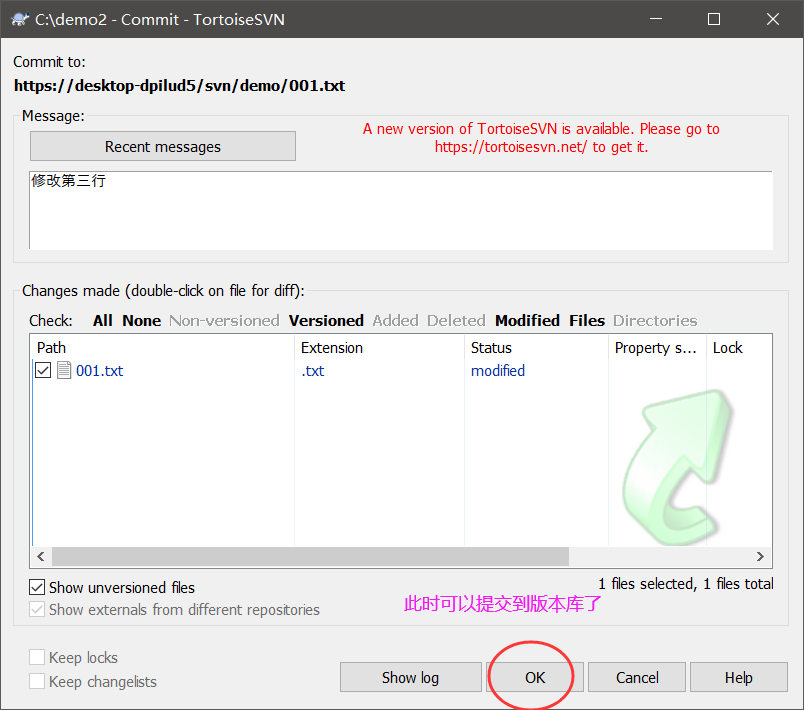804x710 pixels.
Task: Click the 001.txt file document icon
Action: 64,370
